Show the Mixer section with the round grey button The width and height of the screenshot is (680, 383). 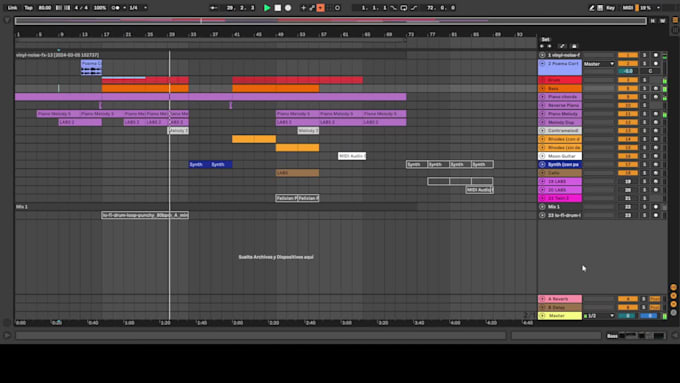point(673,312)
